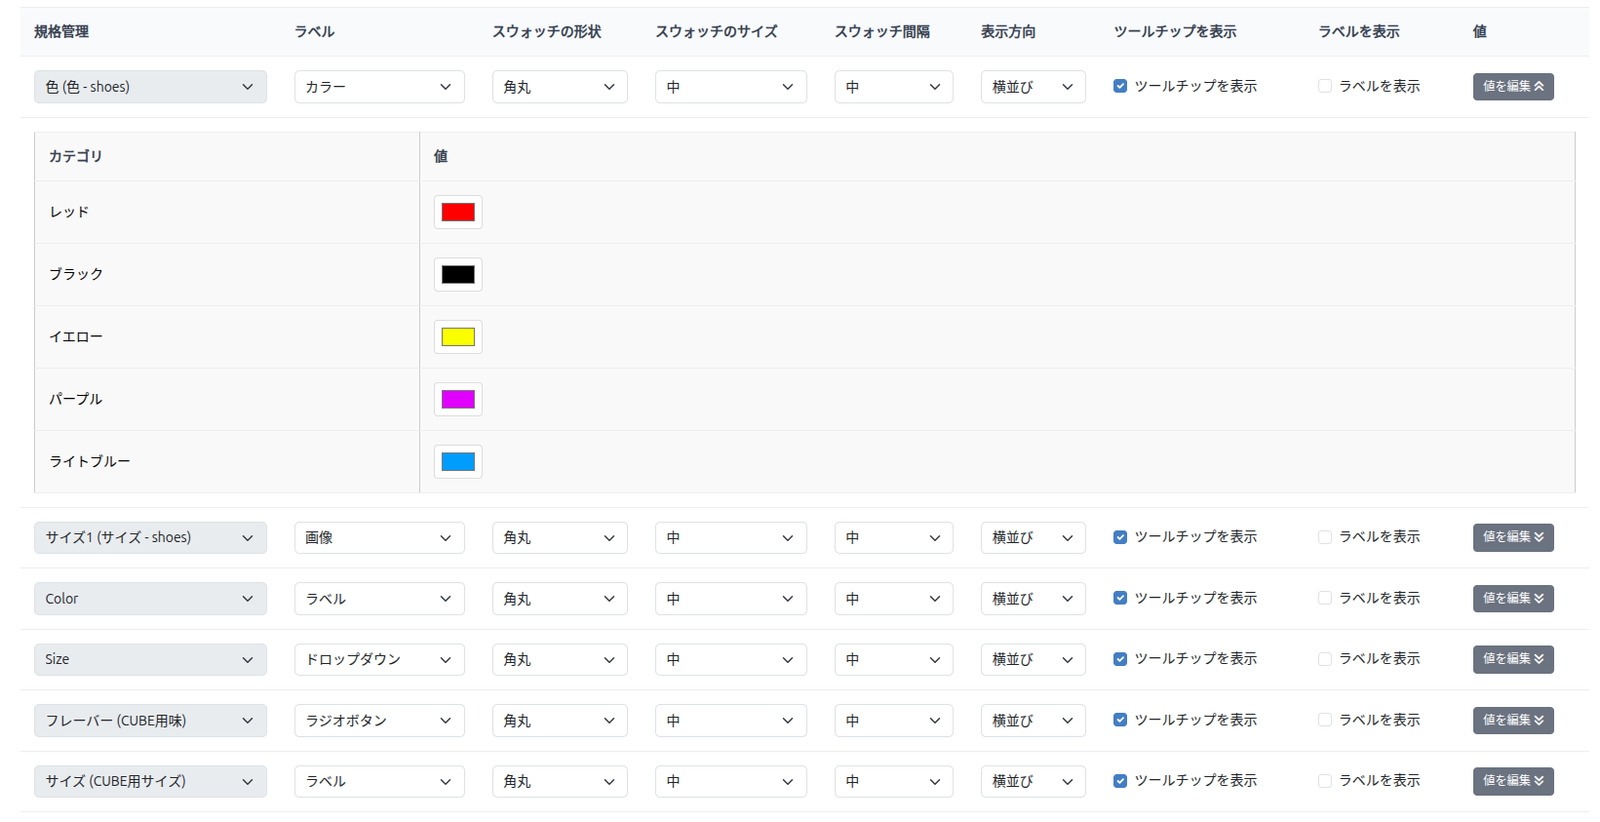
Task: Open swatch spacing dropdown in 色 row
Action: pos(893,87)
